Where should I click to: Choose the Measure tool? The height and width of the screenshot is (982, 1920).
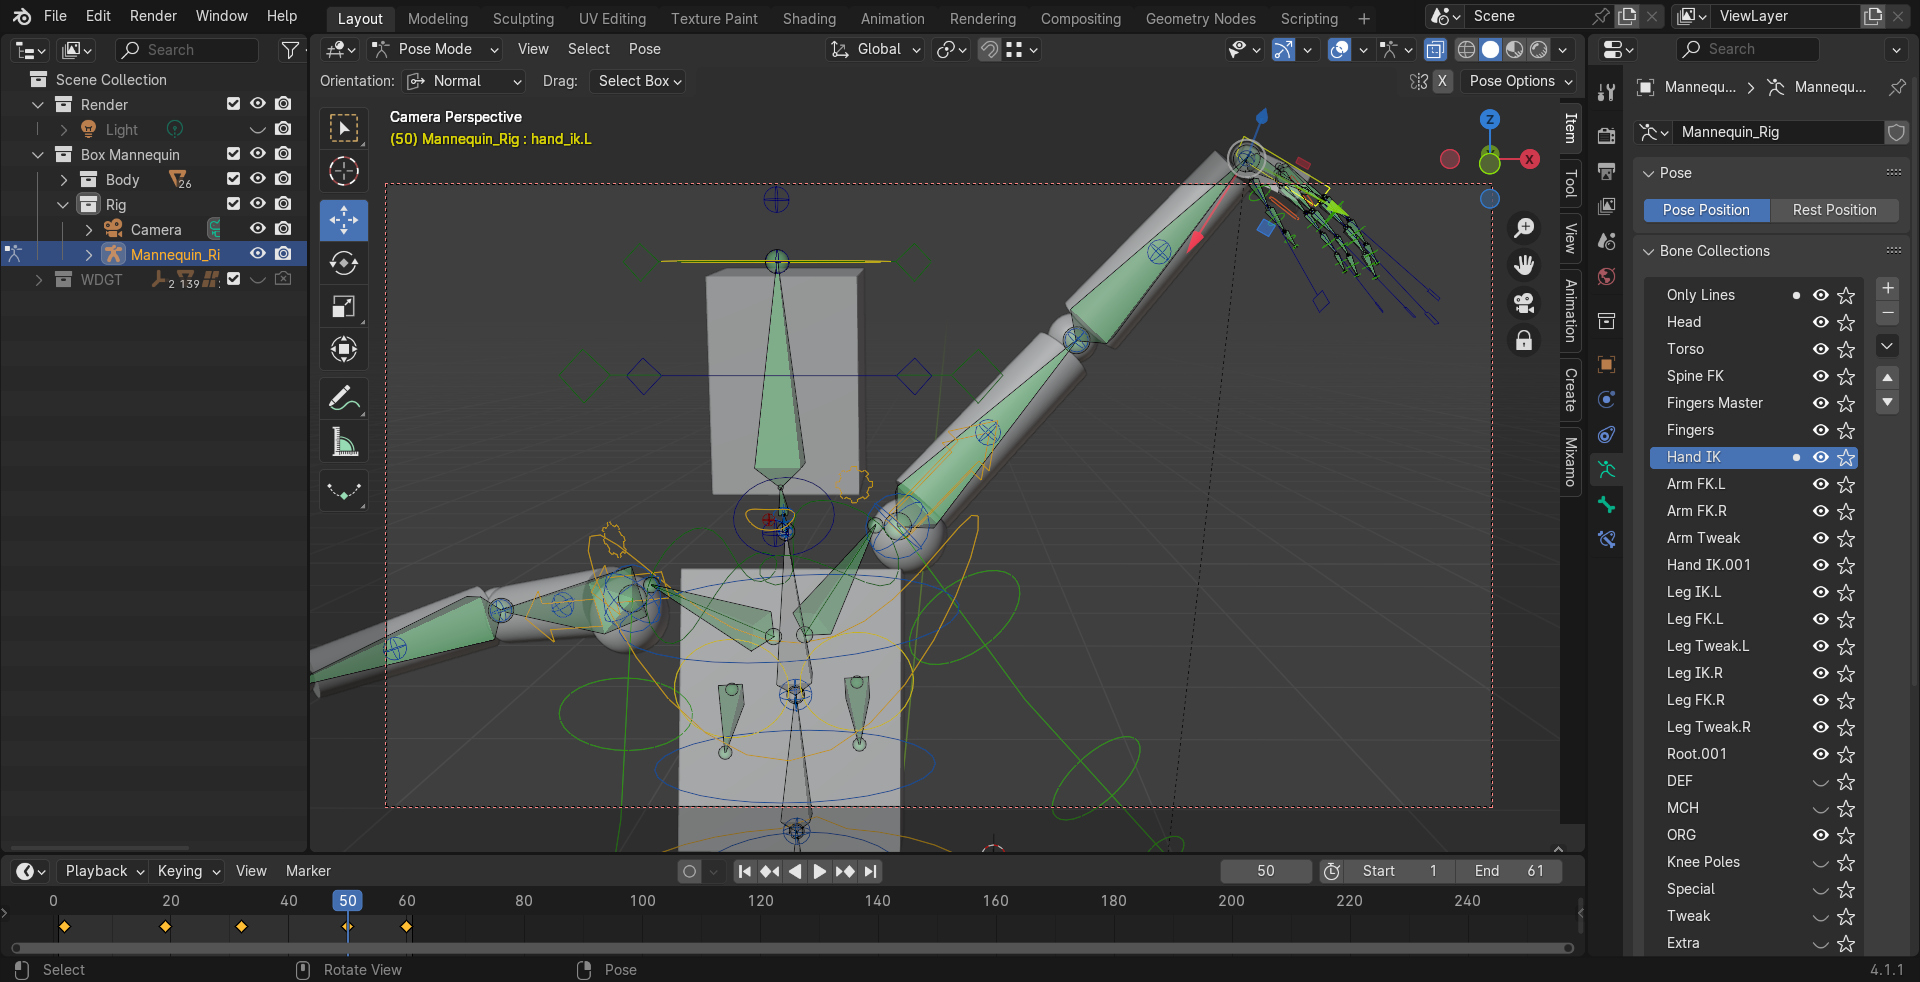344,441
